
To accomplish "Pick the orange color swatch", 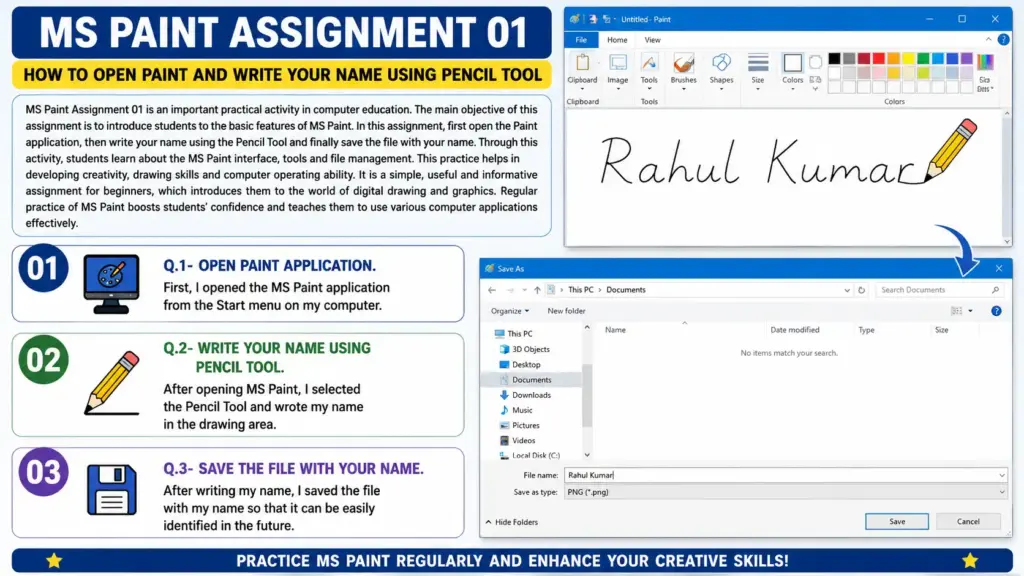I will pyautogui.click(x=893, y=59).
